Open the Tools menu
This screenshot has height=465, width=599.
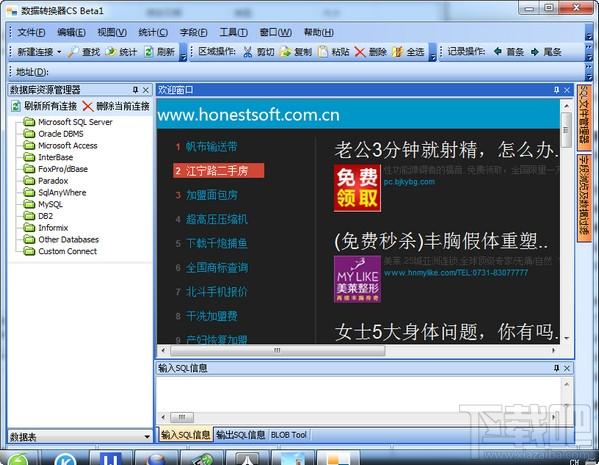click(x=233, y=32)
